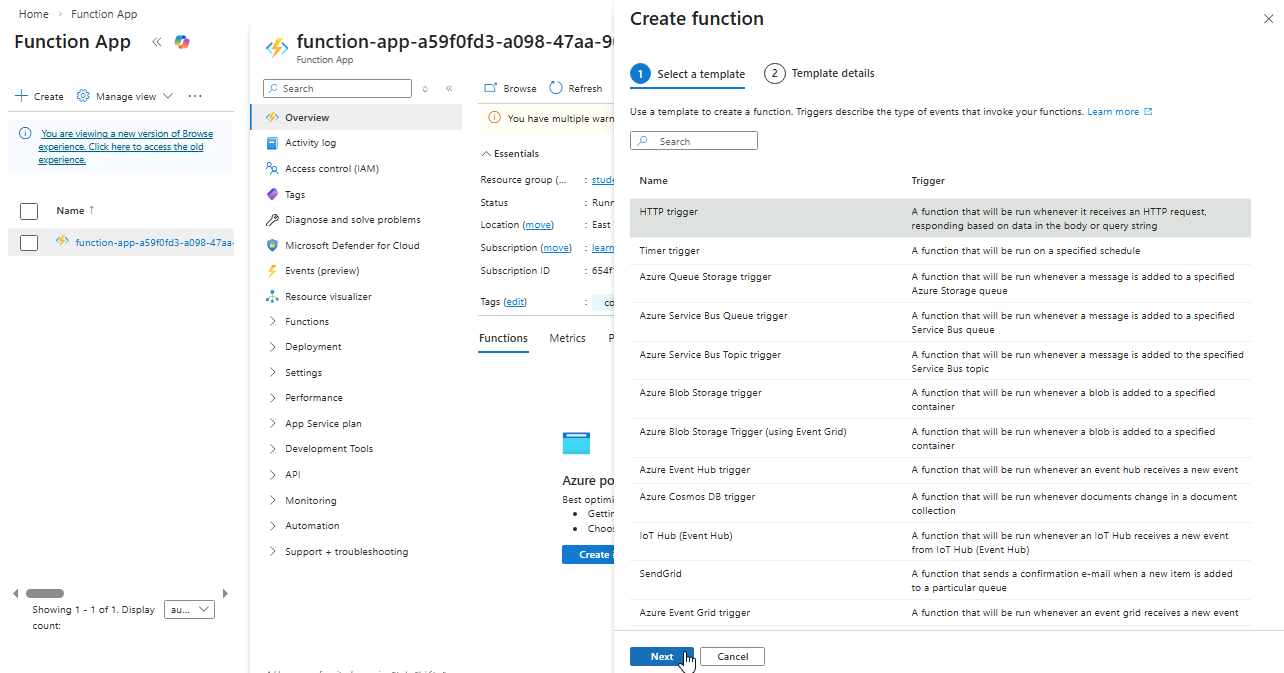Expand the Functions menu section
This screenshot has height=673, width=1284.
[306, 322]
